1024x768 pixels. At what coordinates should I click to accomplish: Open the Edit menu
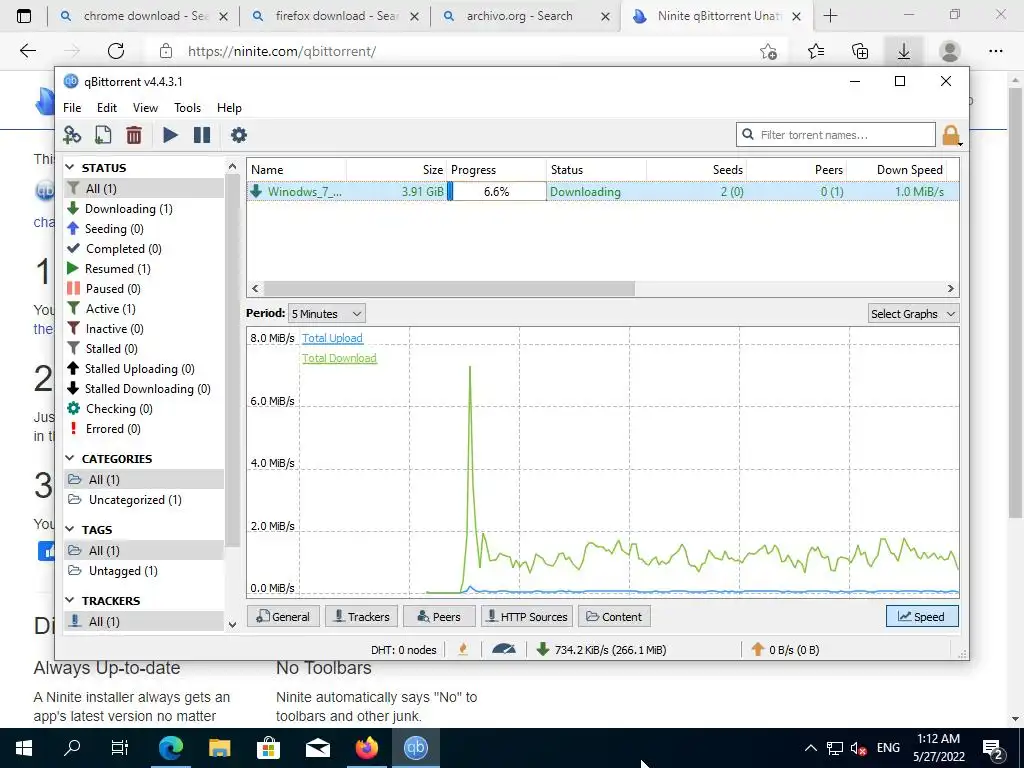pos(106,108)
